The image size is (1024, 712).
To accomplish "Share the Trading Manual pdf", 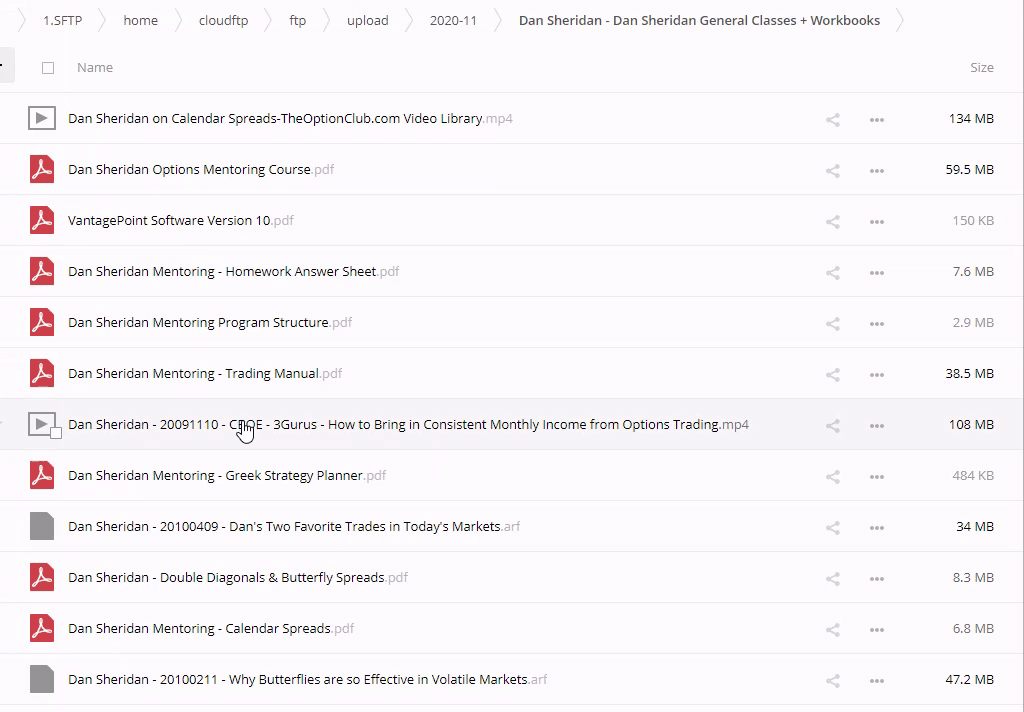I will coord(832,374).
